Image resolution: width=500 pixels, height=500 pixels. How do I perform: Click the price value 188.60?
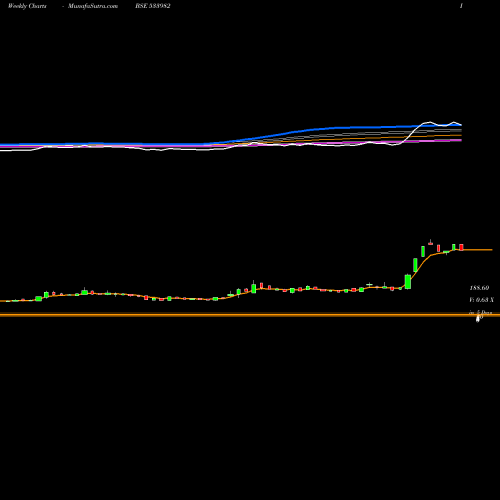(x=479, y=288)
